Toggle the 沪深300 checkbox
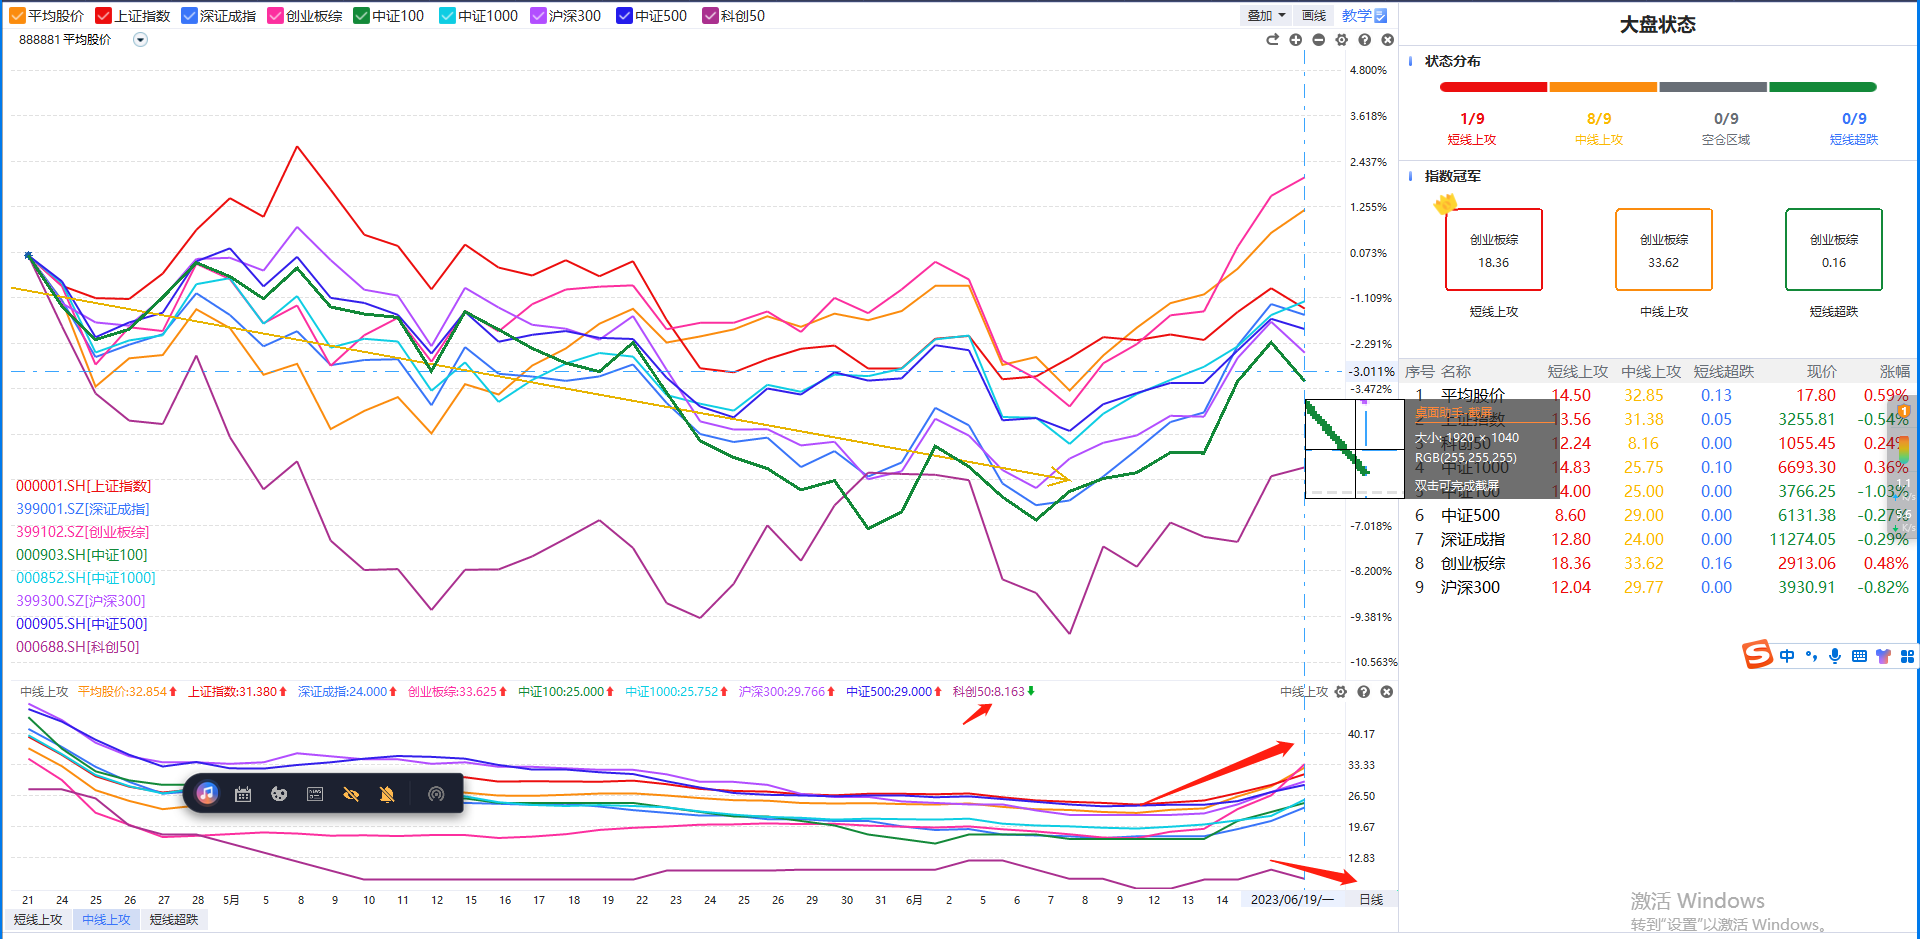1920x939 pixels. coord(538,16)
